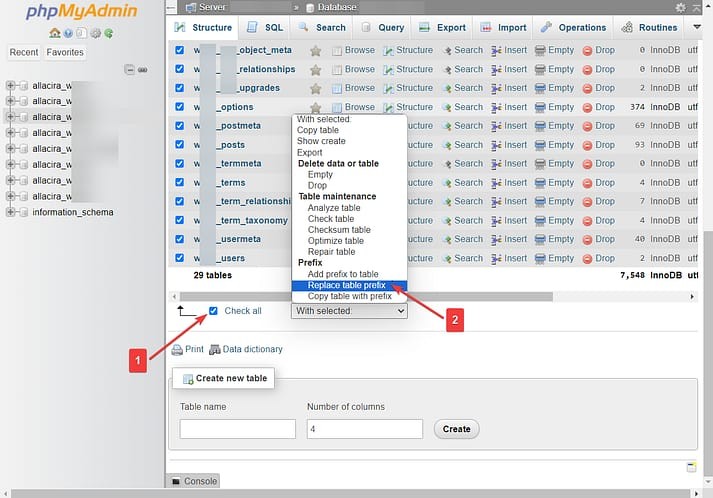Toggle checkbox of the postmeta table row

click(180, 126)
